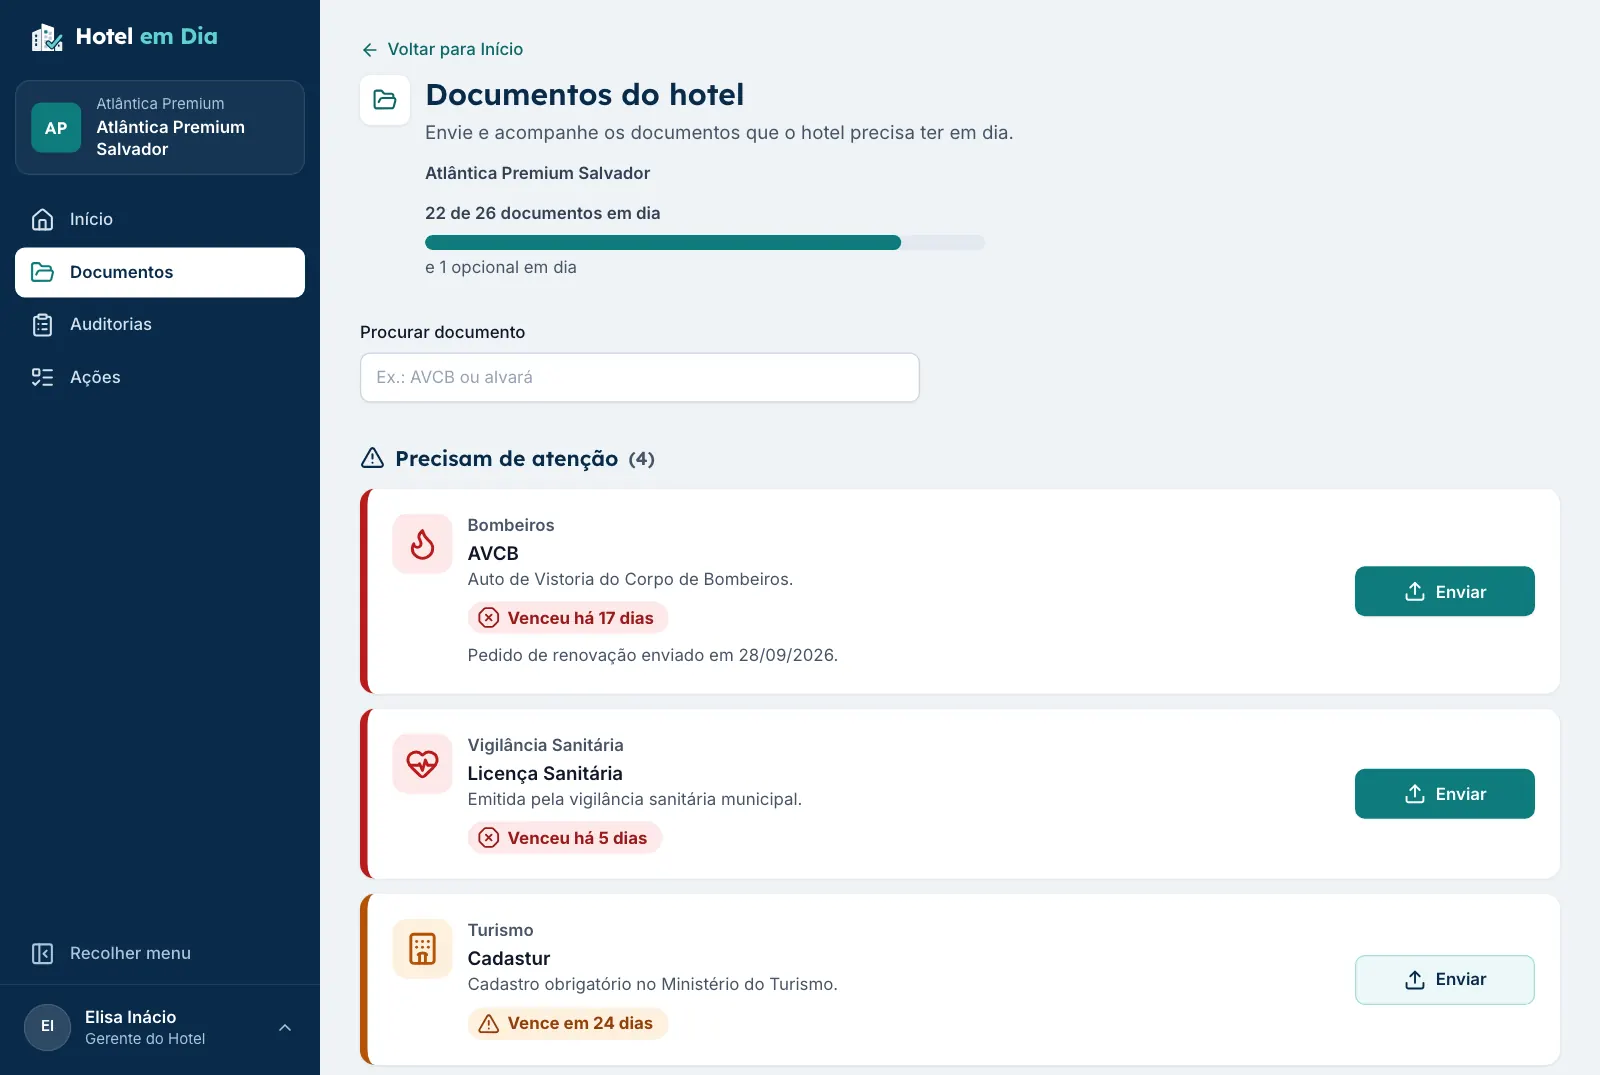
Task: Focus the Procurar documento search field
Action: [x=640, y=378]
